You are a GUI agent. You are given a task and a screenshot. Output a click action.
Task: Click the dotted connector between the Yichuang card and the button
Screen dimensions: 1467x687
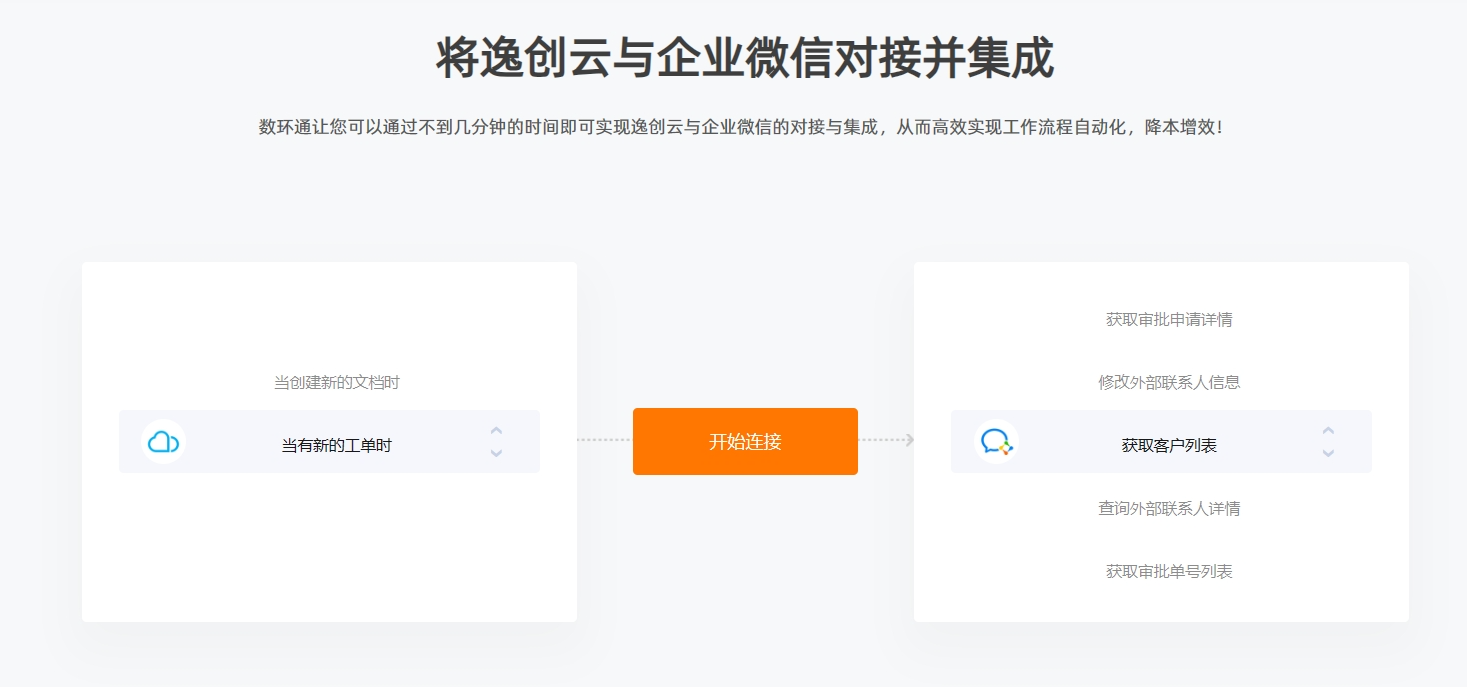[x=604, y=440]
